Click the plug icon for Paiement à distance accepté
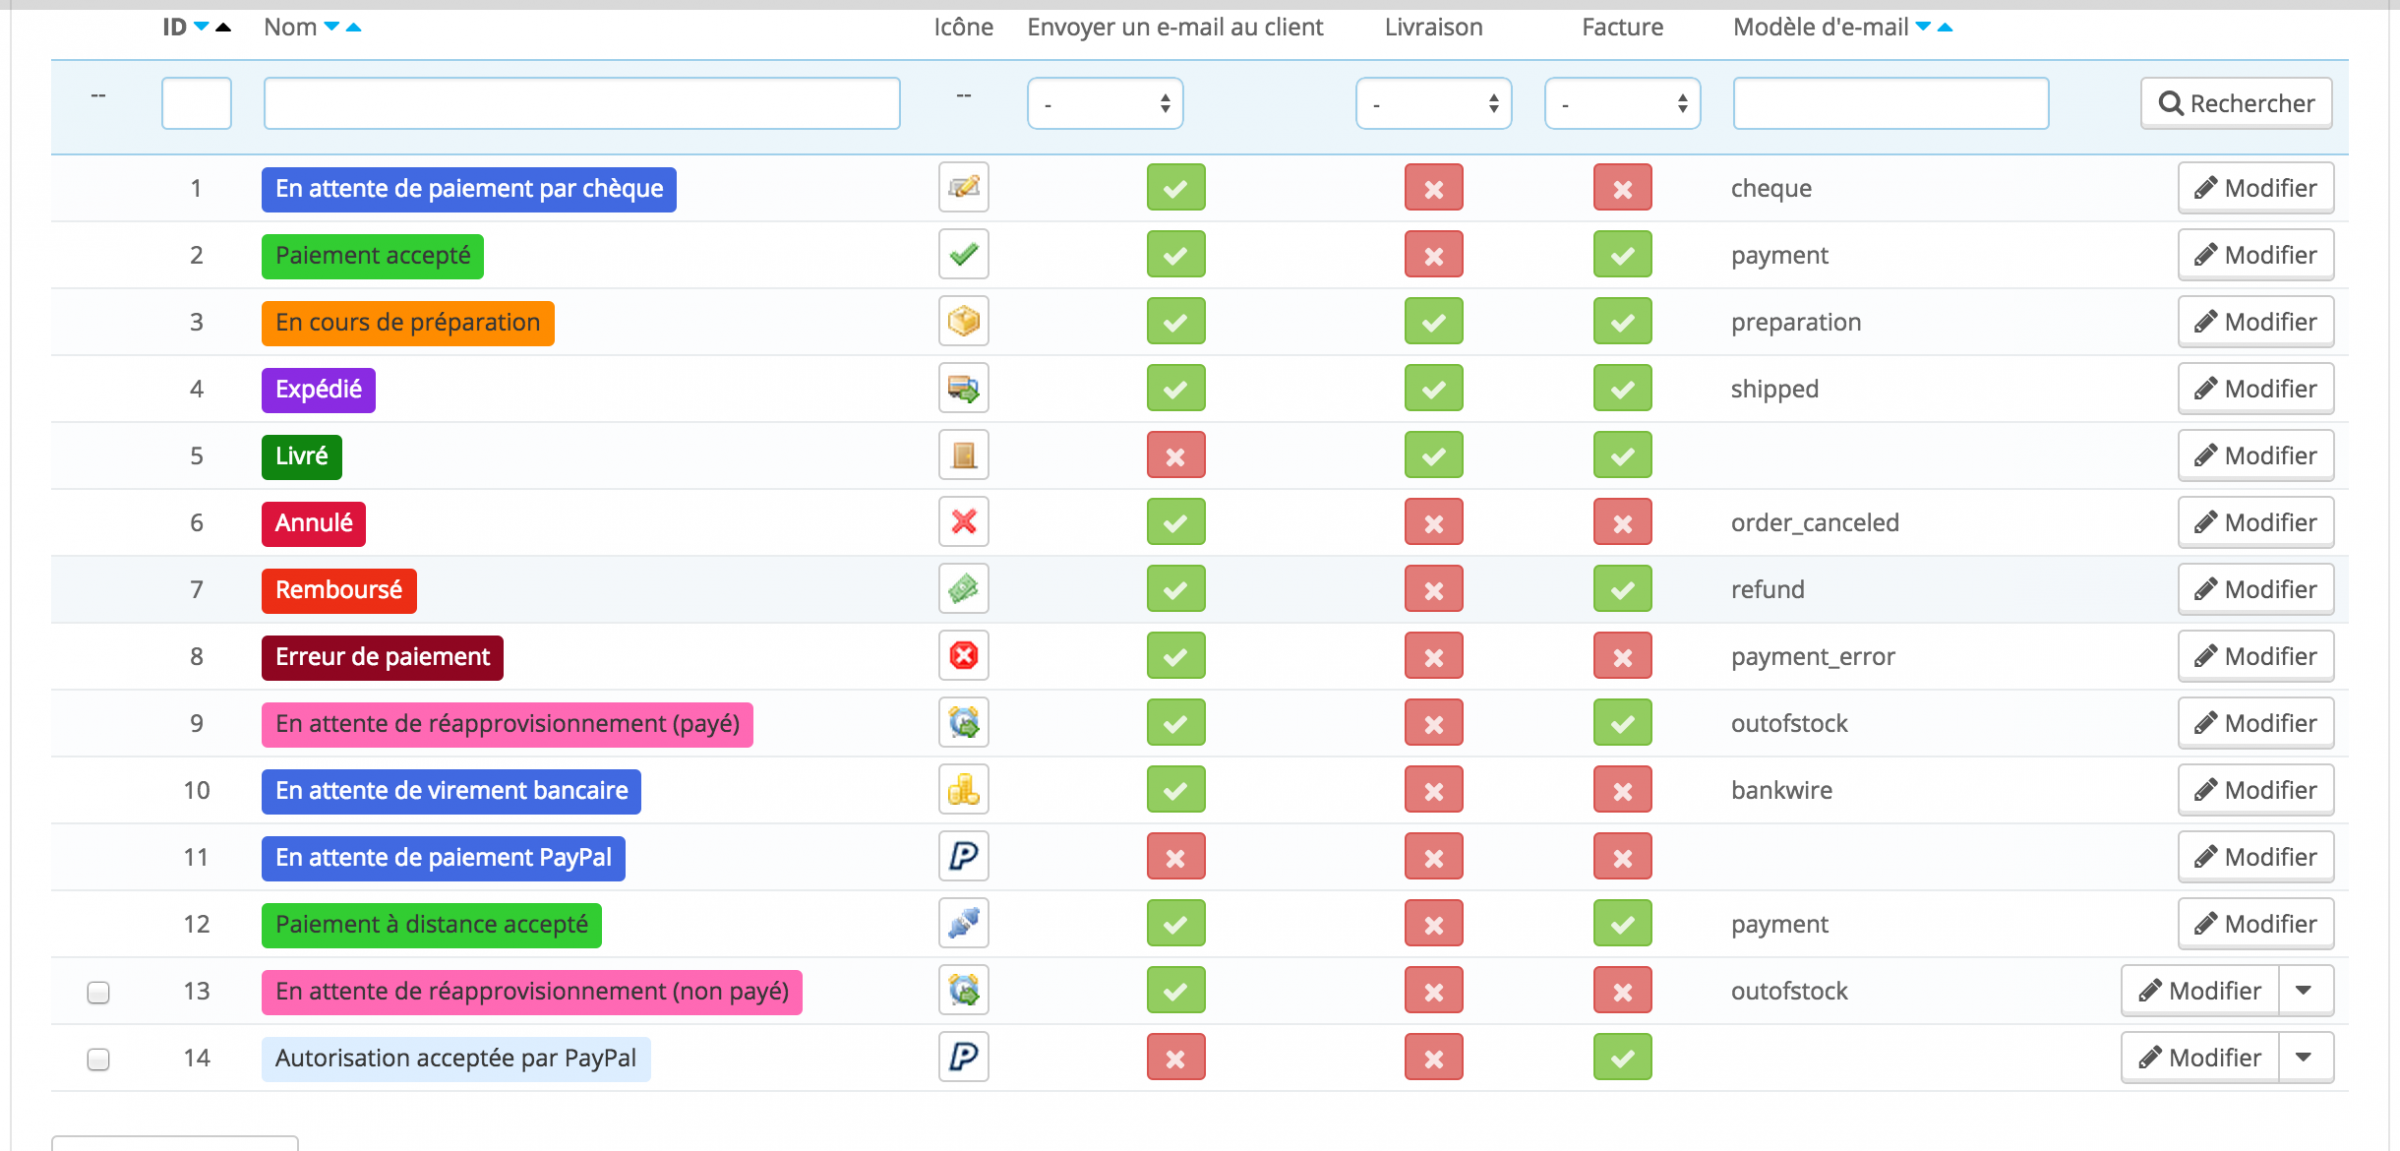 pos(963,924)
